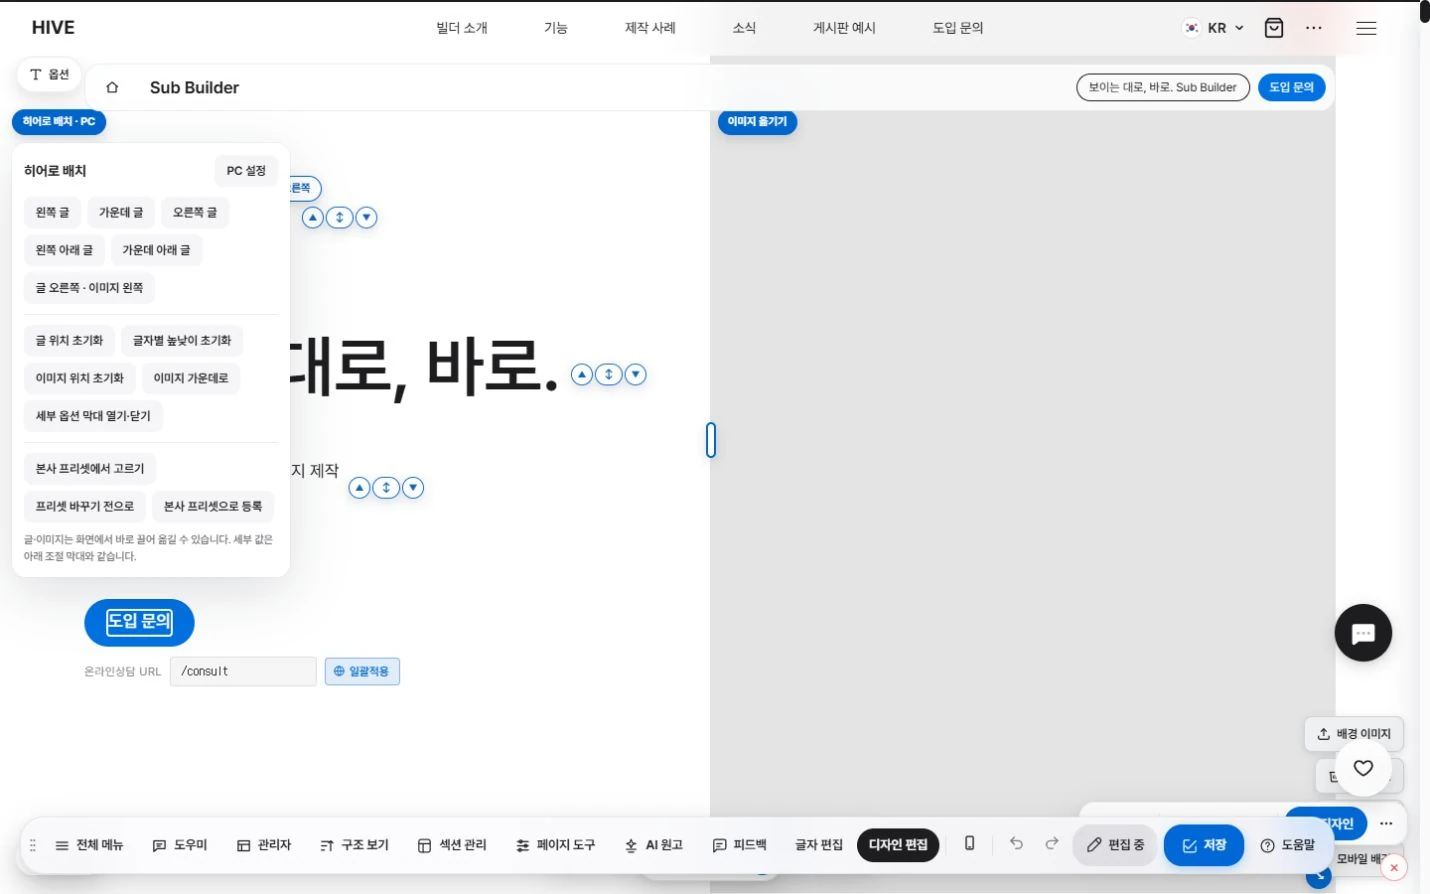Expand the 구조 보기 view
The width and height of the screenshot is (1430, 894).
click(x=354, y=845)
